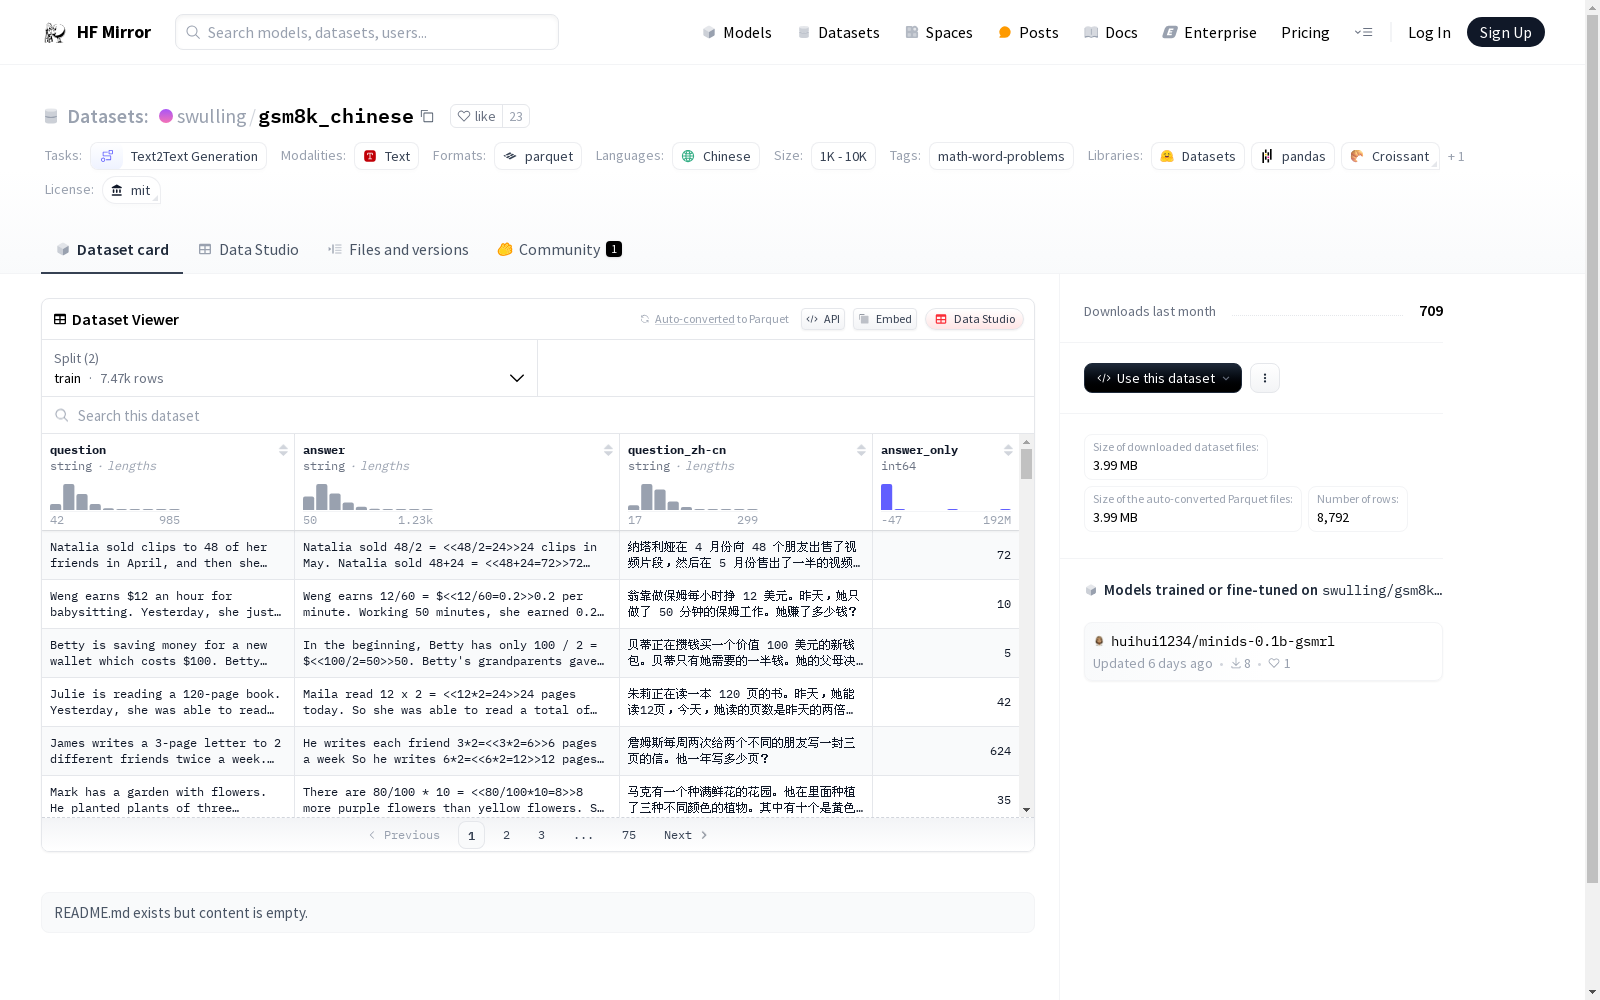Viewport: 1600px width, 1000px height.
Task: Click the table scrollbar down arrow
Action: coord(1026,810)
